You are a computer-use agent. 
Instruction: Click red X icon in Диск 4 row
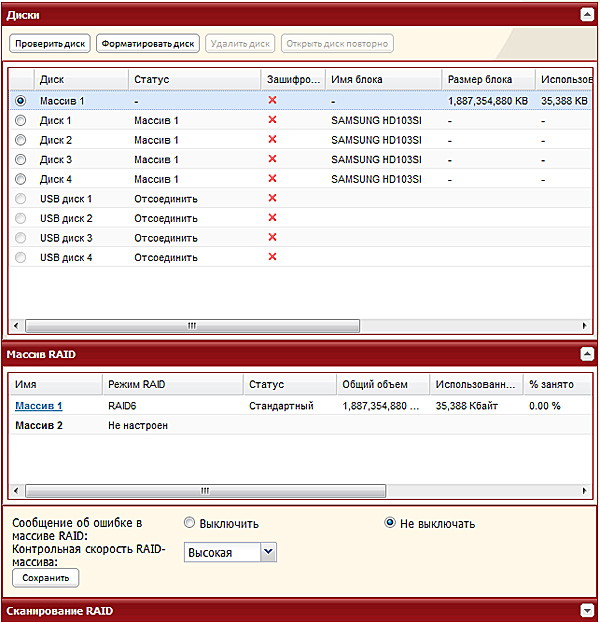click(x=272, y=178)
